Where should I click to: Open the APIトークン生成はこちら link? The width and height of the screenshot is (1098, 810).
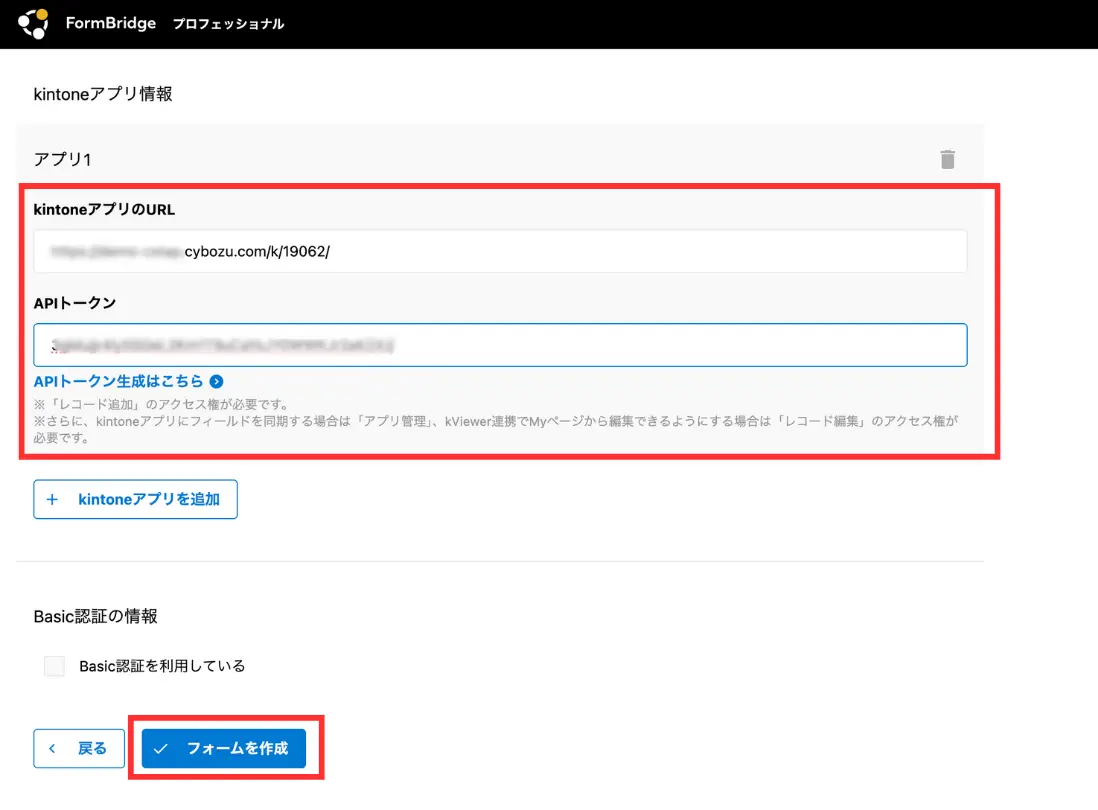[118, 381]
